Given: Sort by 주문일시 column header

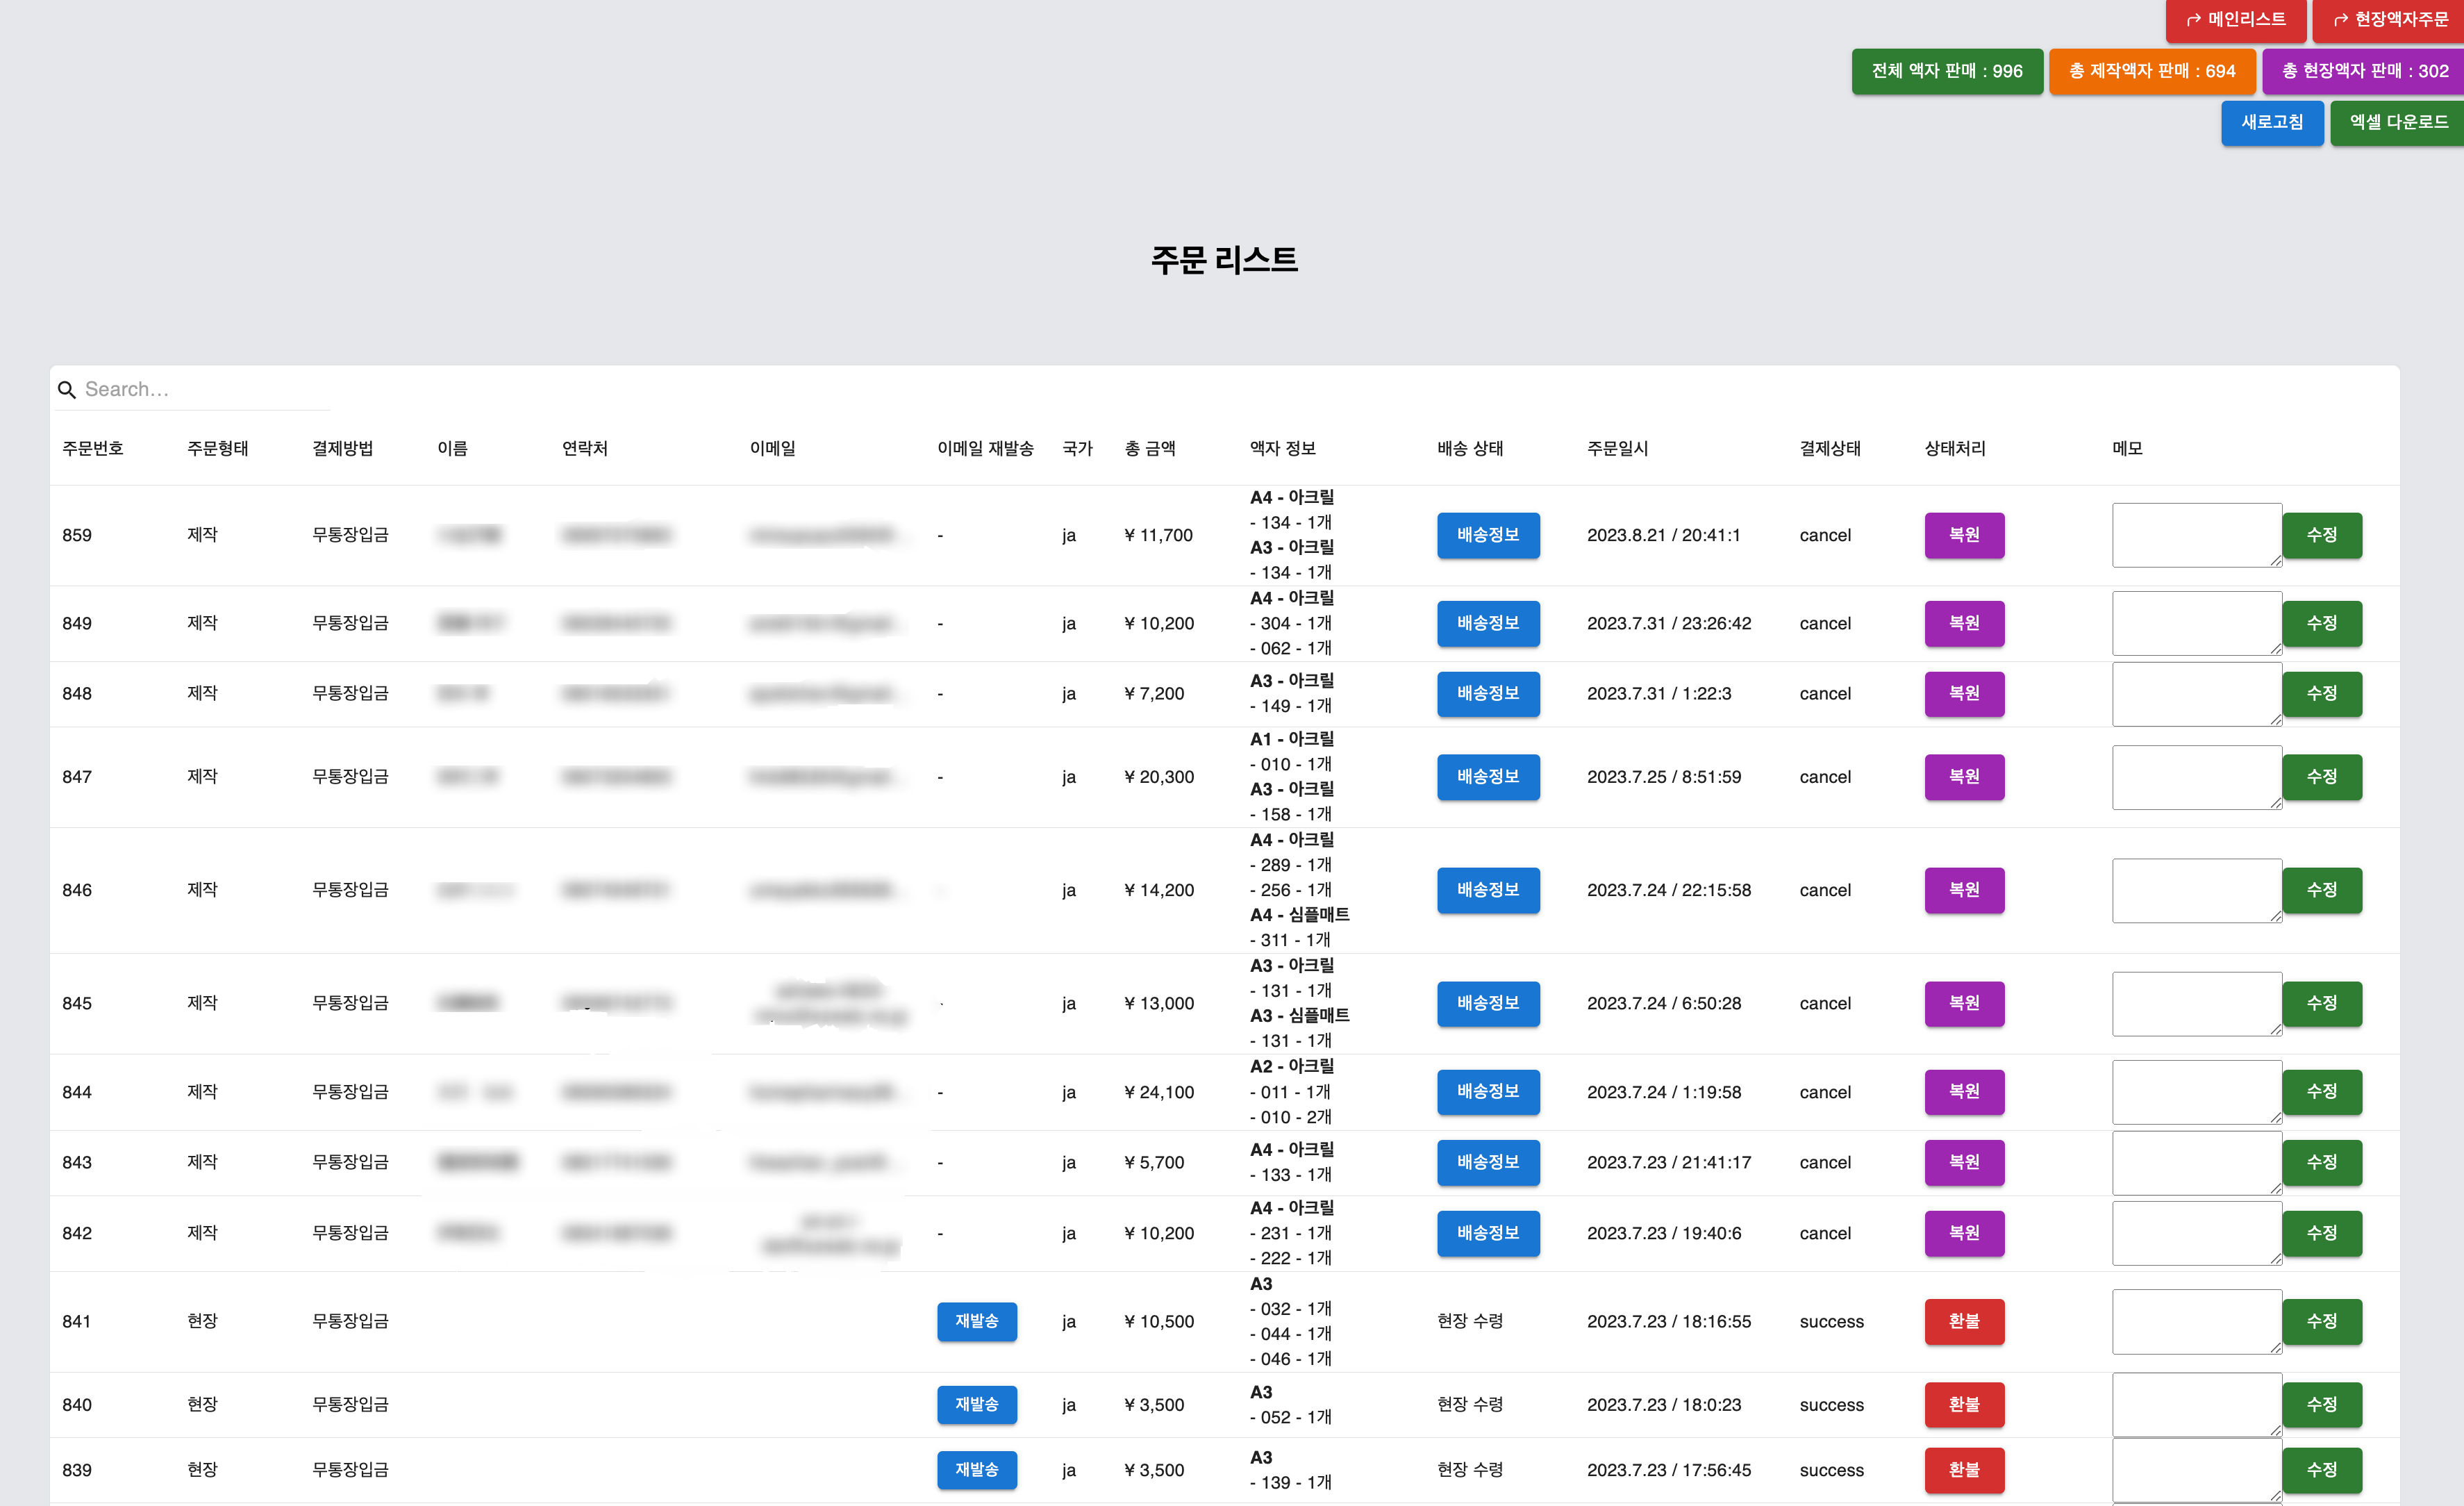Looking at the screenshot, I should click(1617, 449).
